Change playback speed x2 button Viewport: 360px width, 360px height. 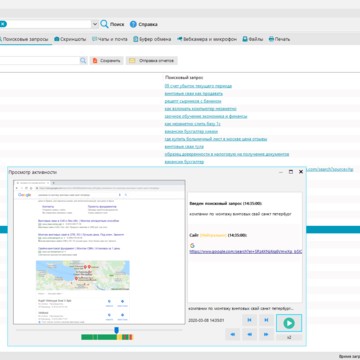(289, 337)
